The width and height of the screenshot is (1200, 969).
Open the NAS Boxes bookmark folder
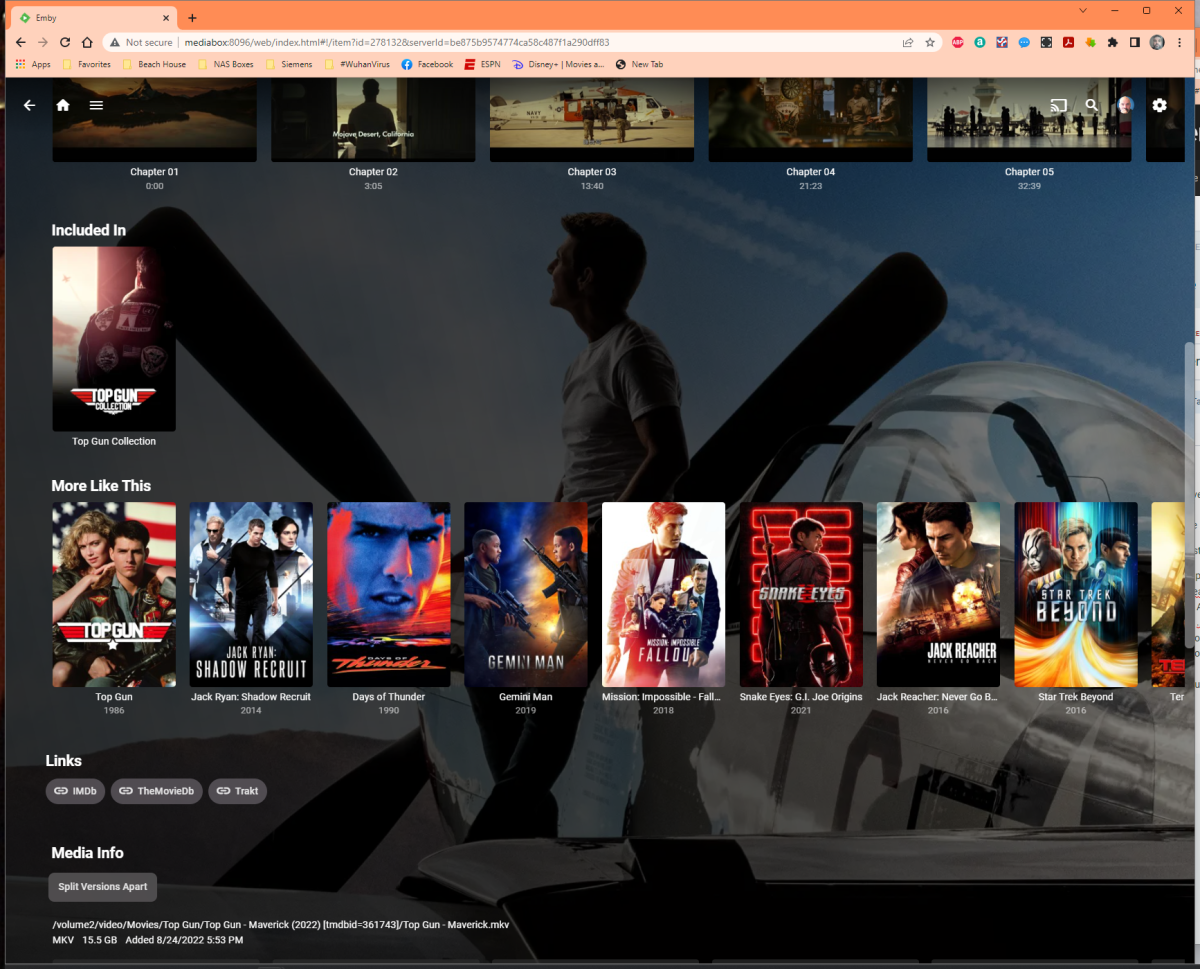point(226,64)
